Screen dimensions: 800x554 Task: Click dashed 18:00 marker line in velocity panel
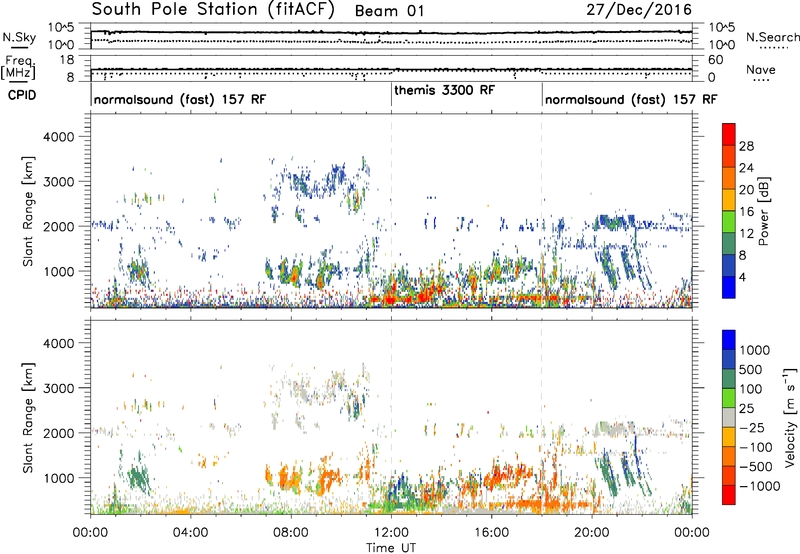542,417
